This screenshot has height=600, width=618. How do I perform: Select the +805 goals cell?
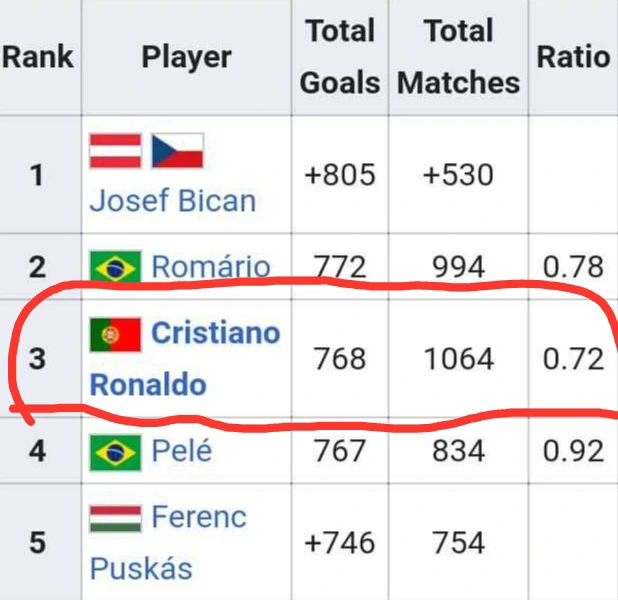340,175
